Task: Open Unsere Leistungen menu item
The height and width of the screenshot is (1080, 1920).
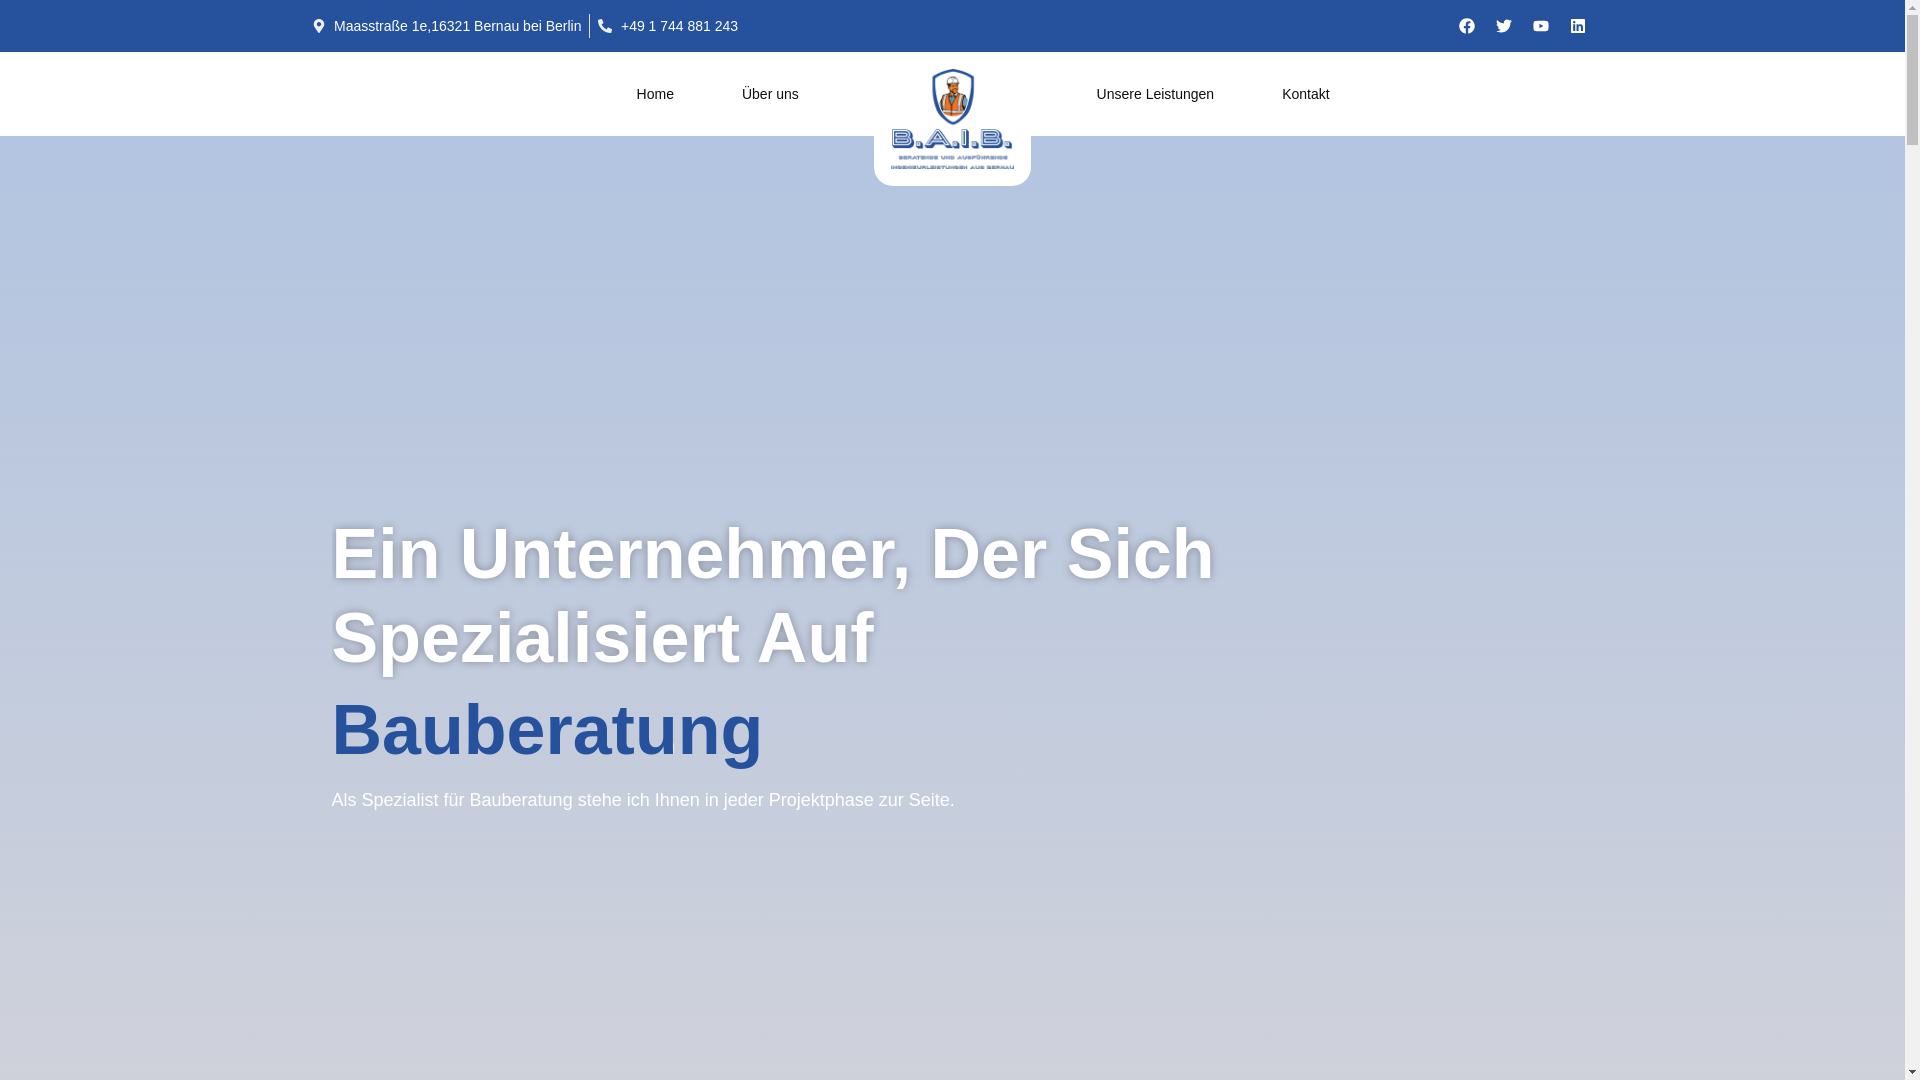Action: point(1155,94)
